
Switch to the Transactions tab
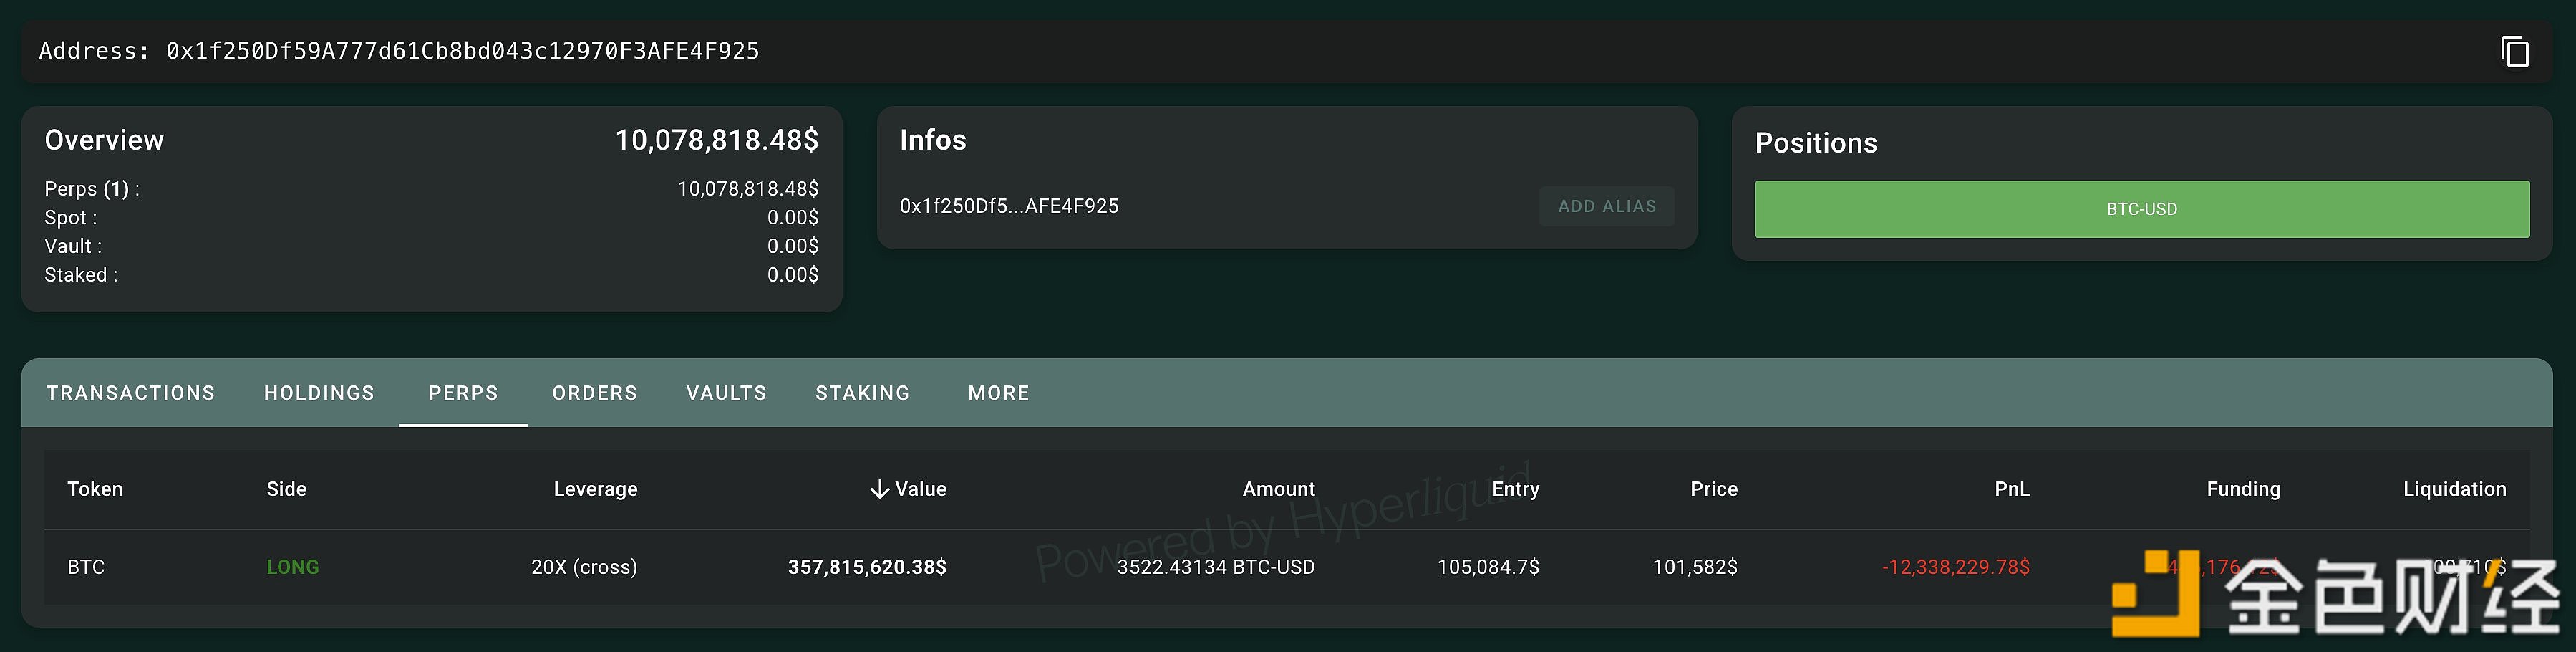point(131,393)
